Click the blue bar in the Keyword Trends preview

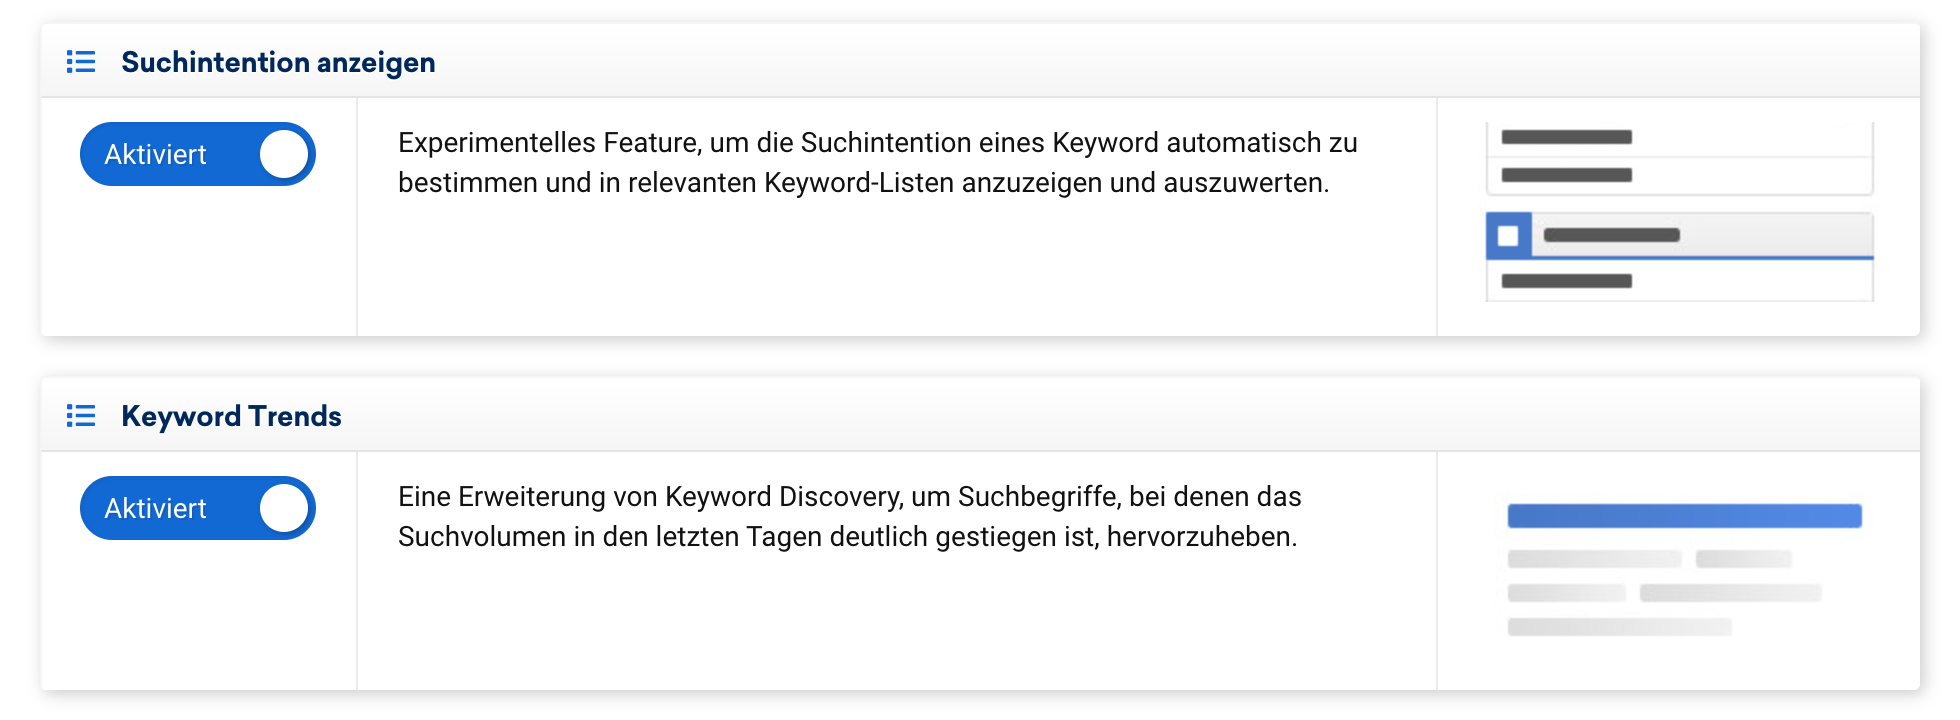coord(1684,516)
